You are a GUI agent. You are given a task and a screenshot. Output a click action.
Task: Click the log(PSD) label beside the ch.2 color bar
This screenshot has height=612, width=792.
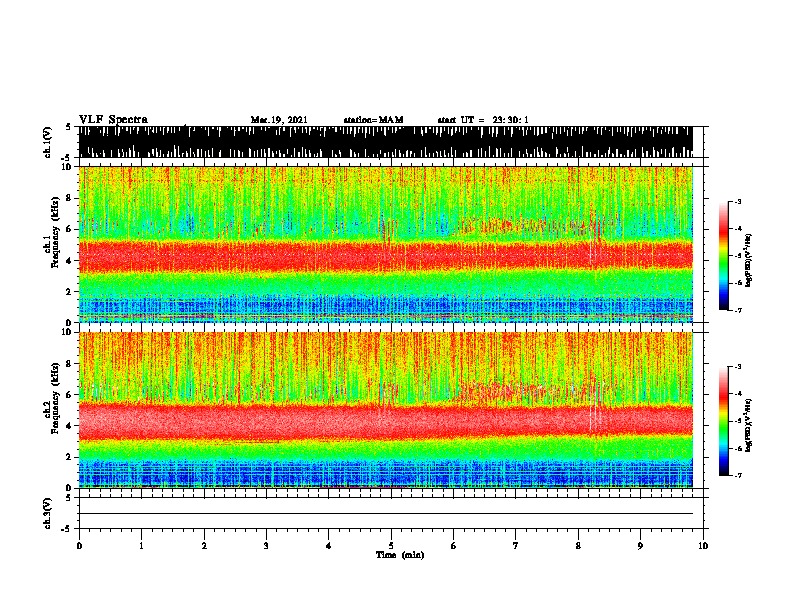pyautogui.click(x=749, y=425)
